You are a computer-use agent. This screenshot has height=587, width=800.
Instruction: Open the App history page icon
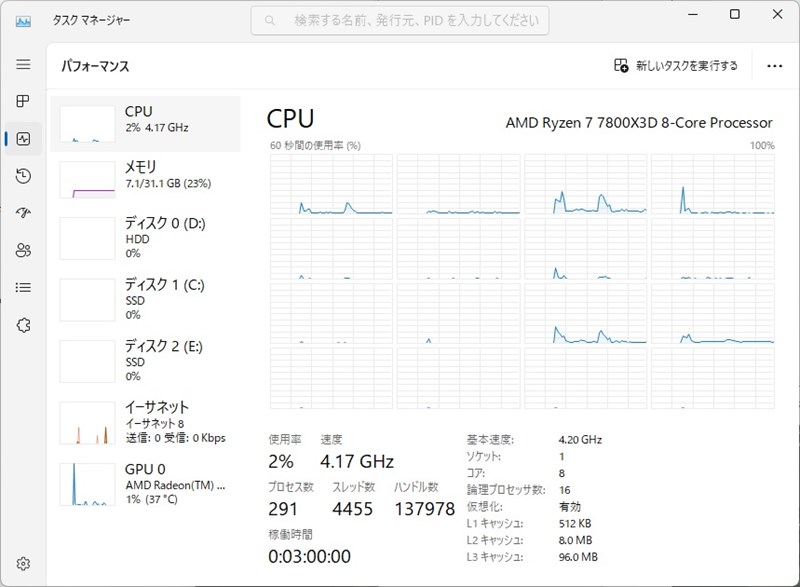[x=23, y=176]
